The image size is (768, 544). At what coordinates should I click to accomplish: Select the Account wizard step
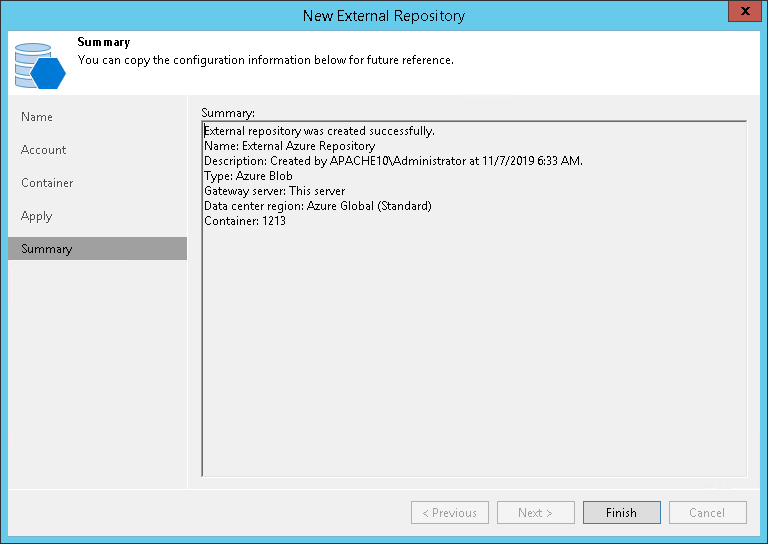coord(44,150)
